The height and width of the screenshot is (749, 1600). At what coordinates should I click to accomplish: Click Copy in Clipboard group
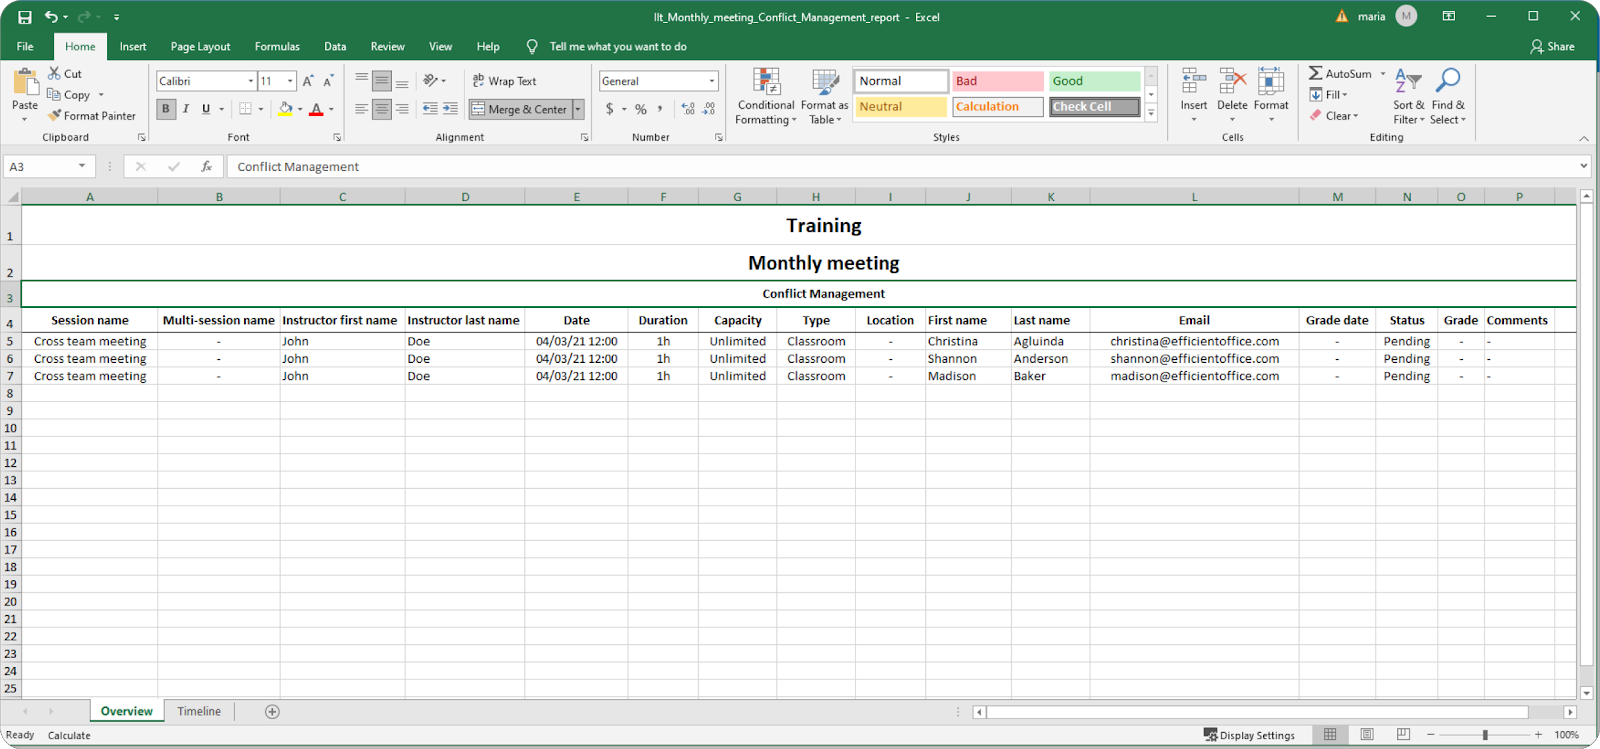(x=69, y=95)
